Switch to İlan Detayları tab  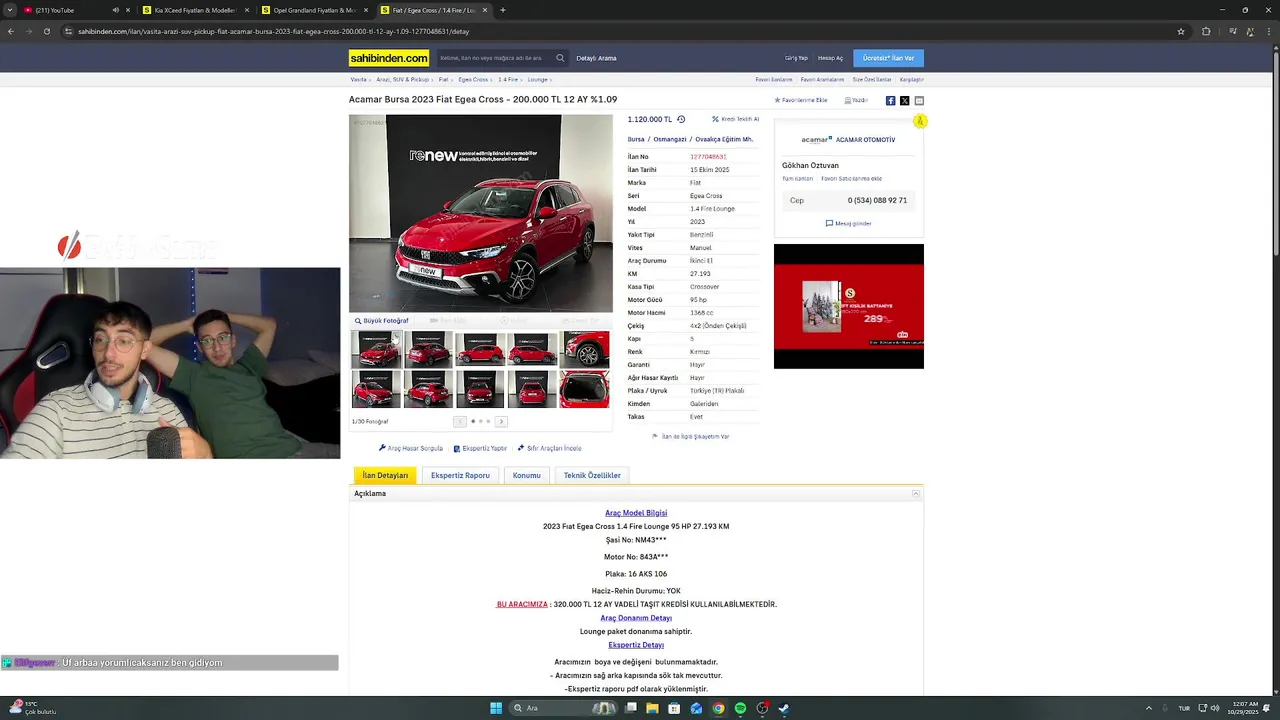point(385,475)
